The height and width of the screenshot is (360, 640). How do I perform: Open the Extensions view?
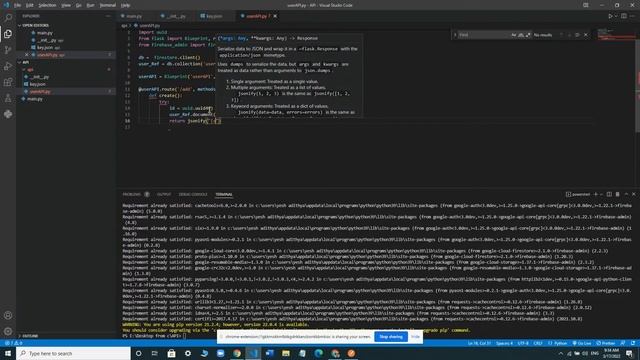click(x=8, y=82)
